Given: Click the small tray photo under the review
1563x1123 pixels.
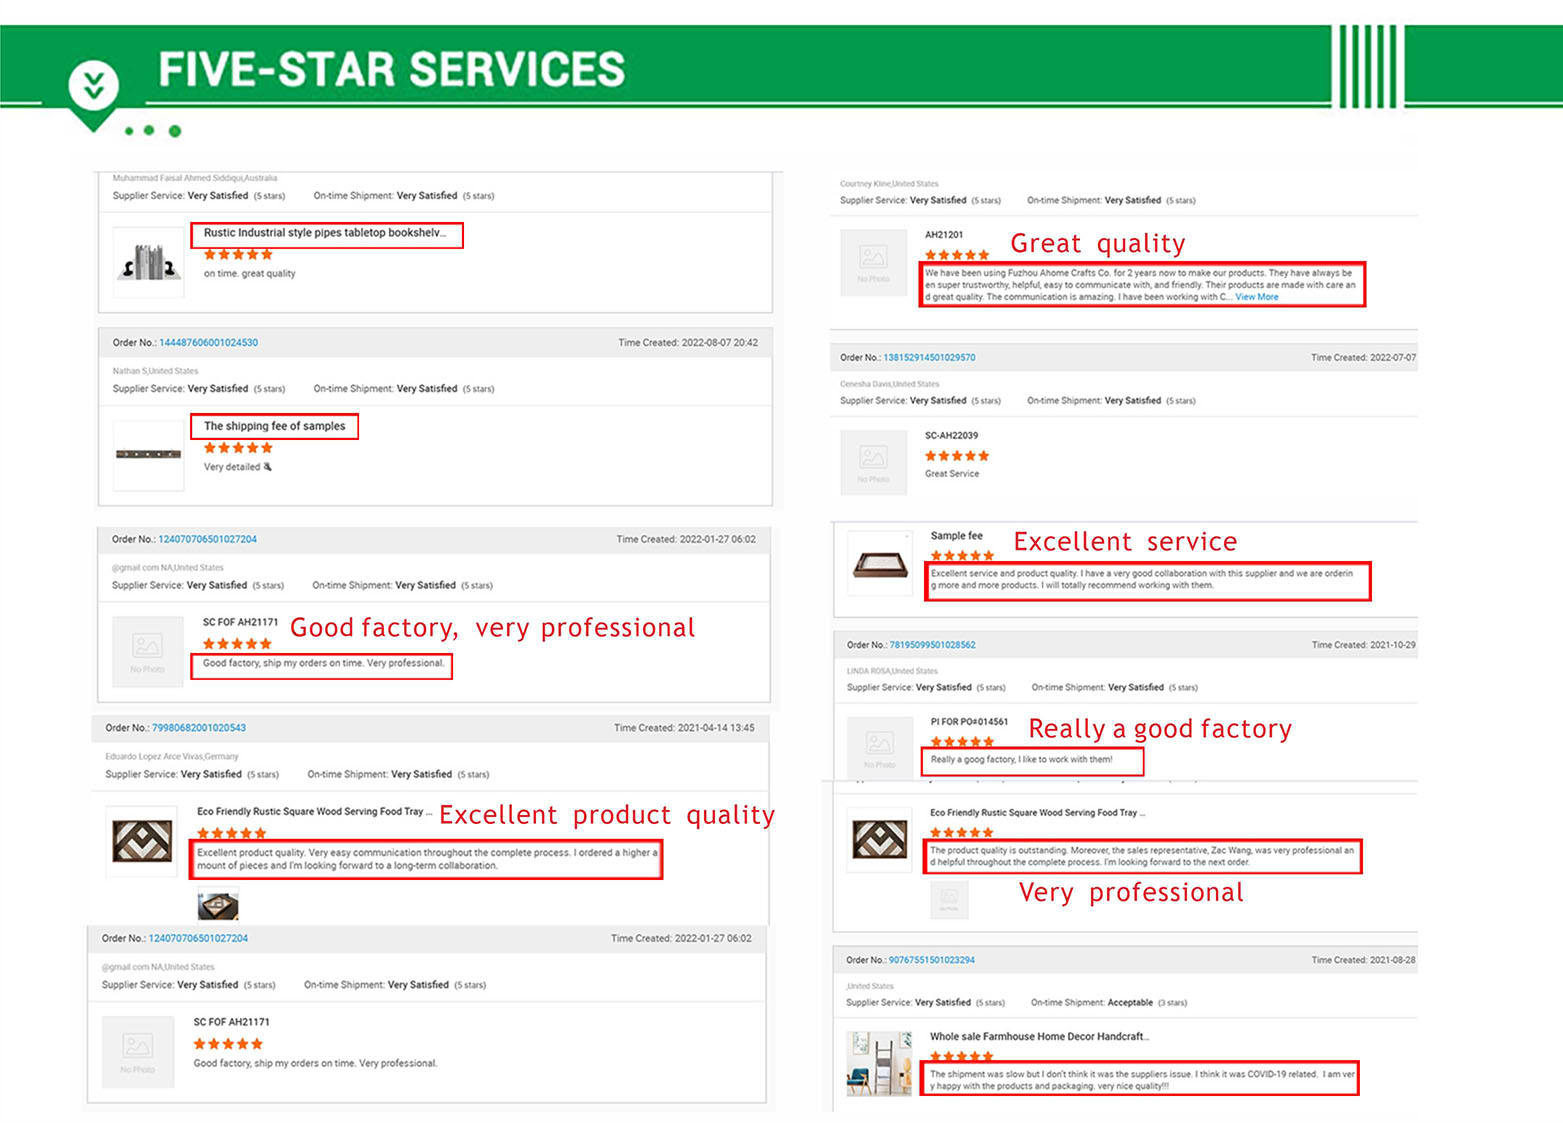Looking at the screenshot, I should click(218, 906).
